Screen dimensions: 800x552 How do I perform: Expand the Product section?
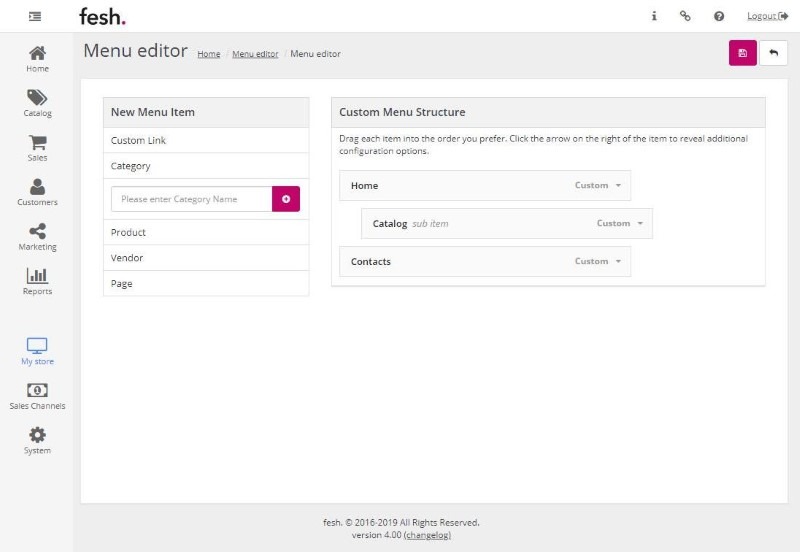[206, 232]
